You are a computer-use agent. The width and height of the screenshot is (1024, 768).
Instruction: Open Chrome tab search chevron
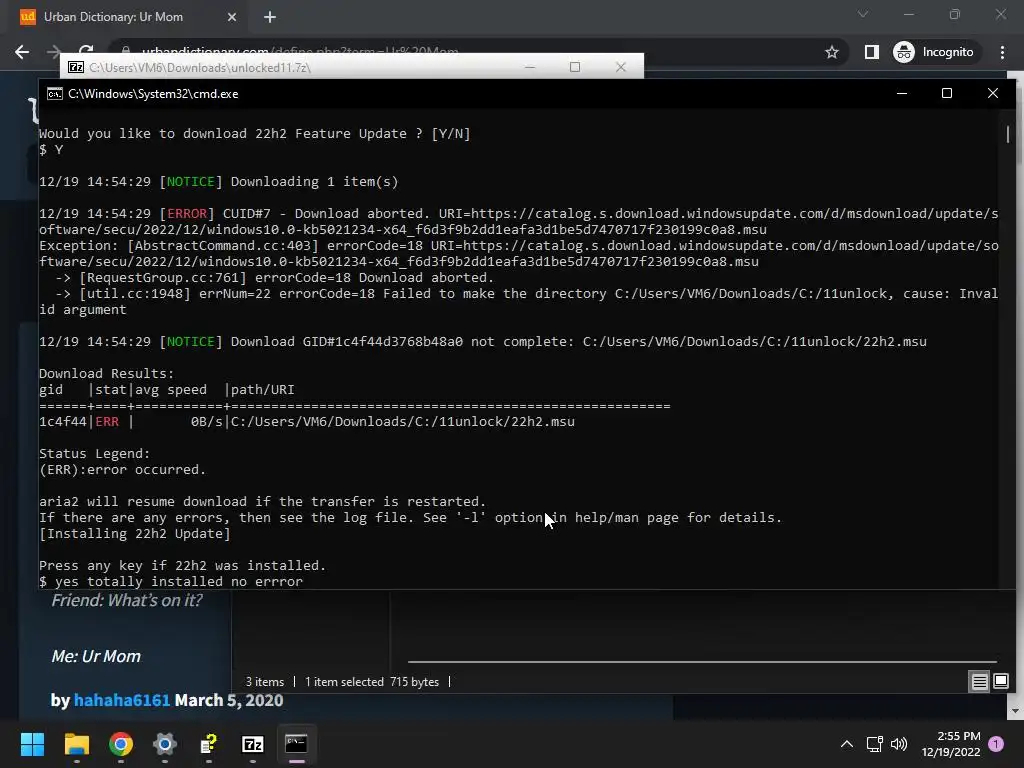(863, 14)
